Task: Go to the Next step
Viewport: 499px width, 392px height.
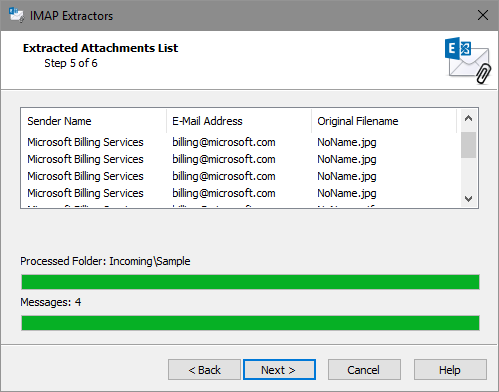Action: tap(279, 370)
